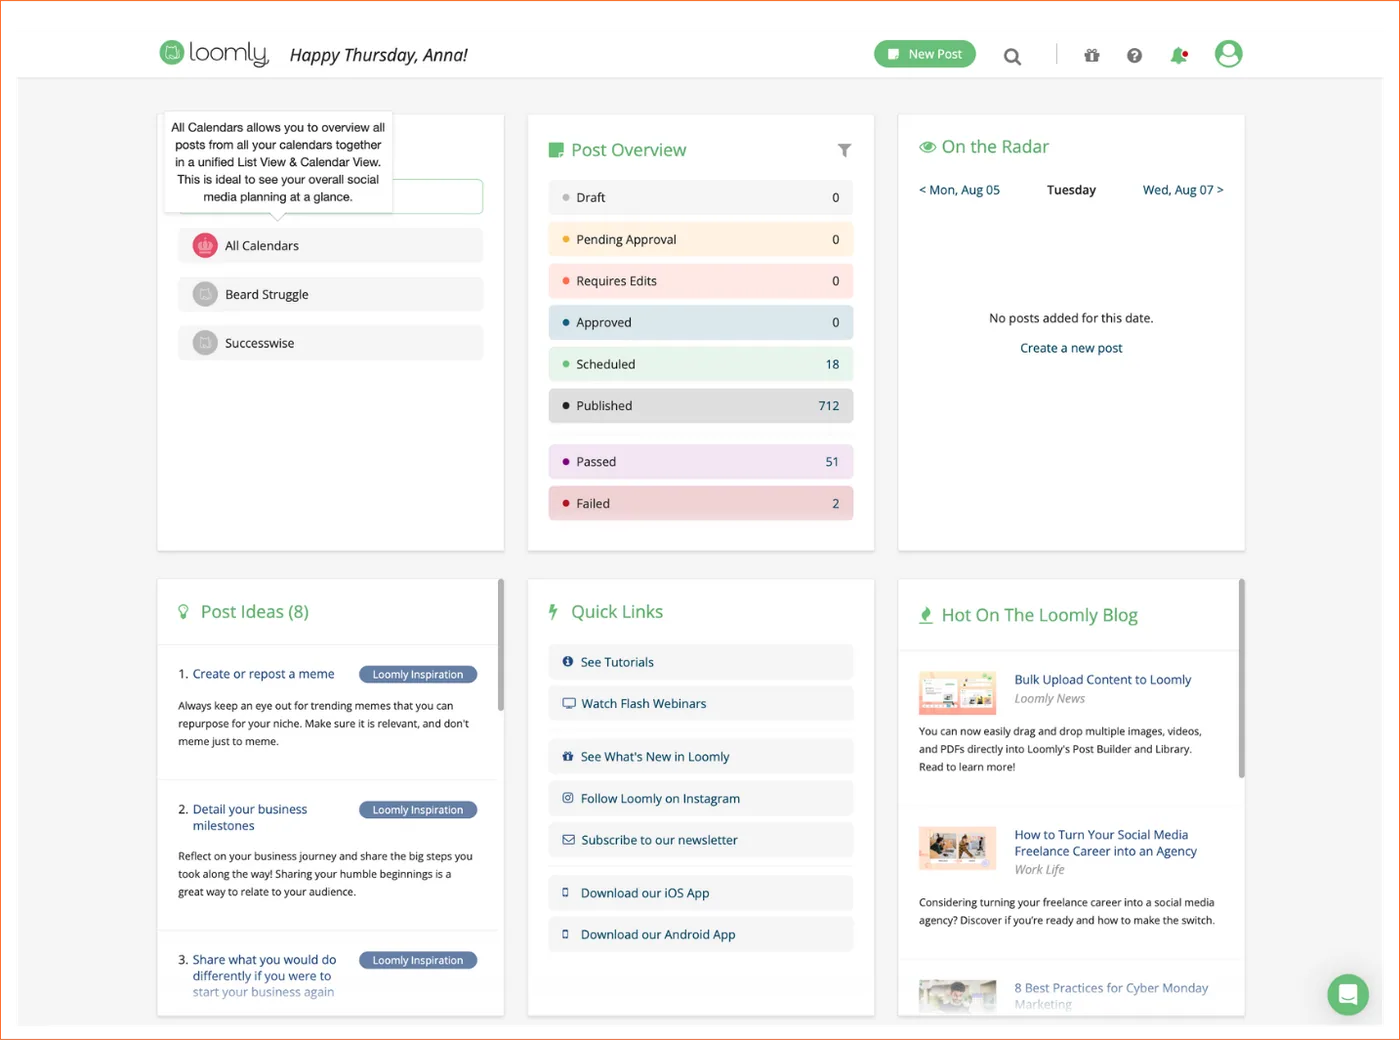Open the search magnifier in header
The height and width of the screenshot is (1041, 1400).
coord(1012,56)
